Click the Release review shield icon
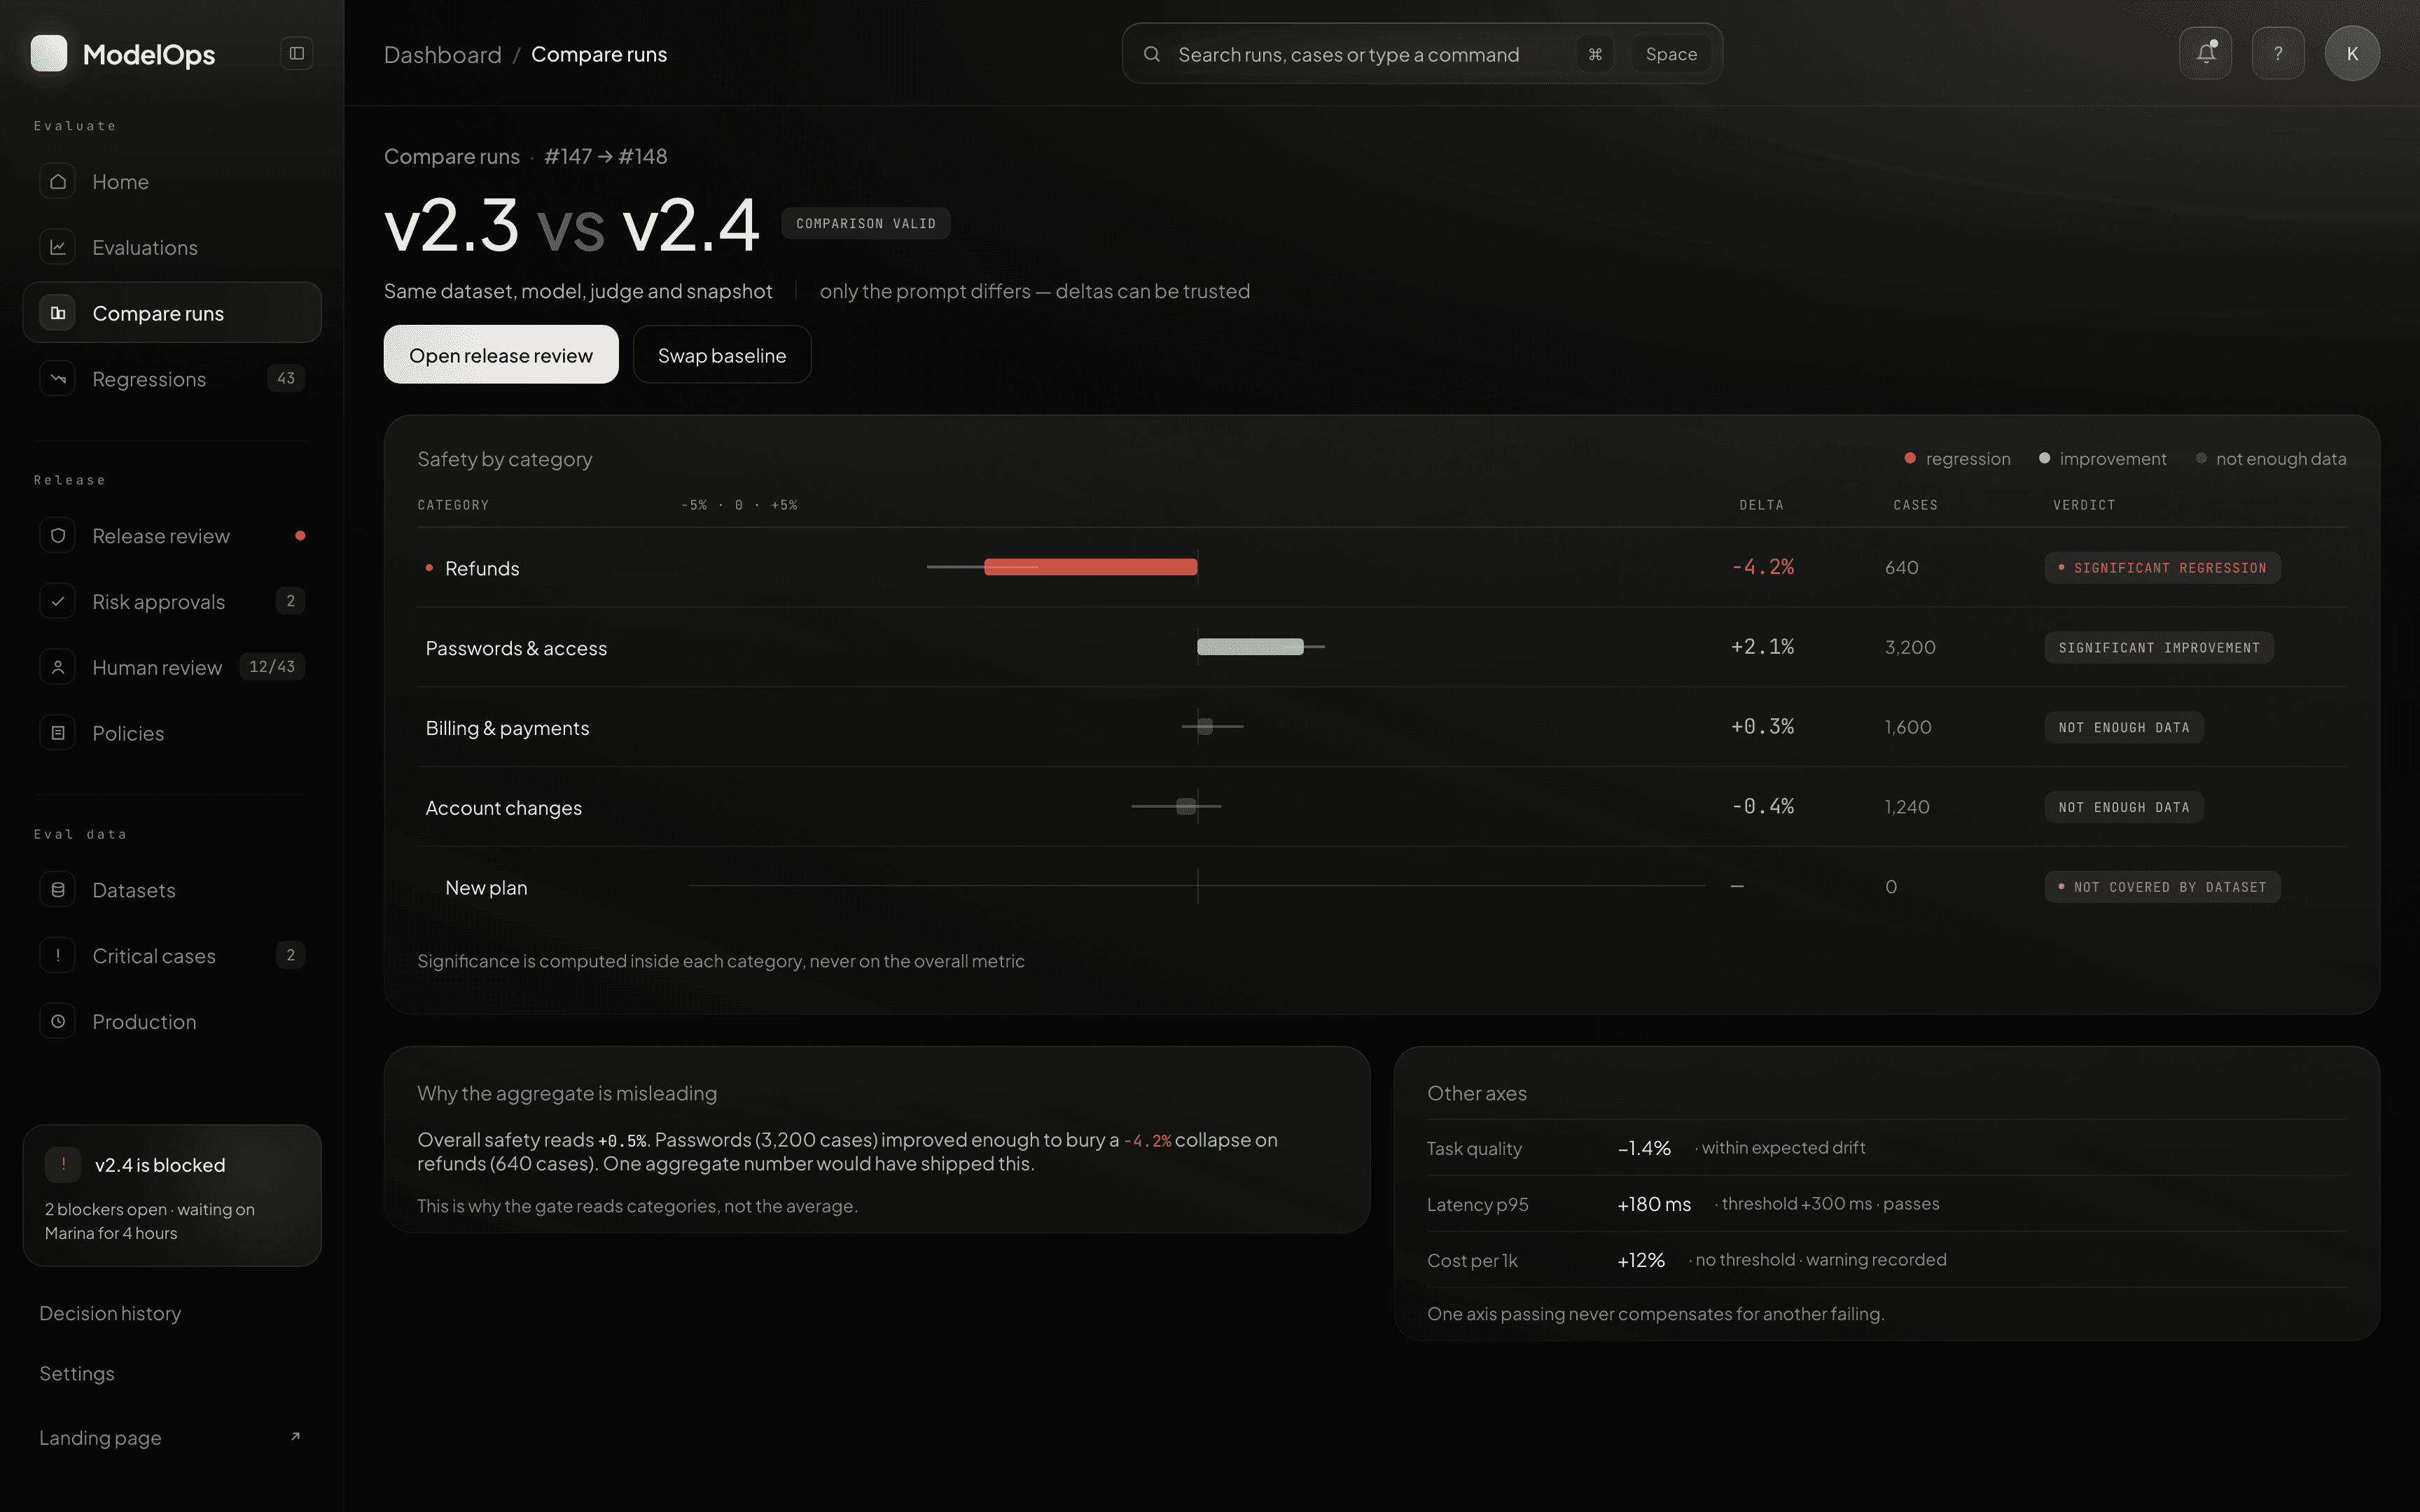 [x=58, y=535]
